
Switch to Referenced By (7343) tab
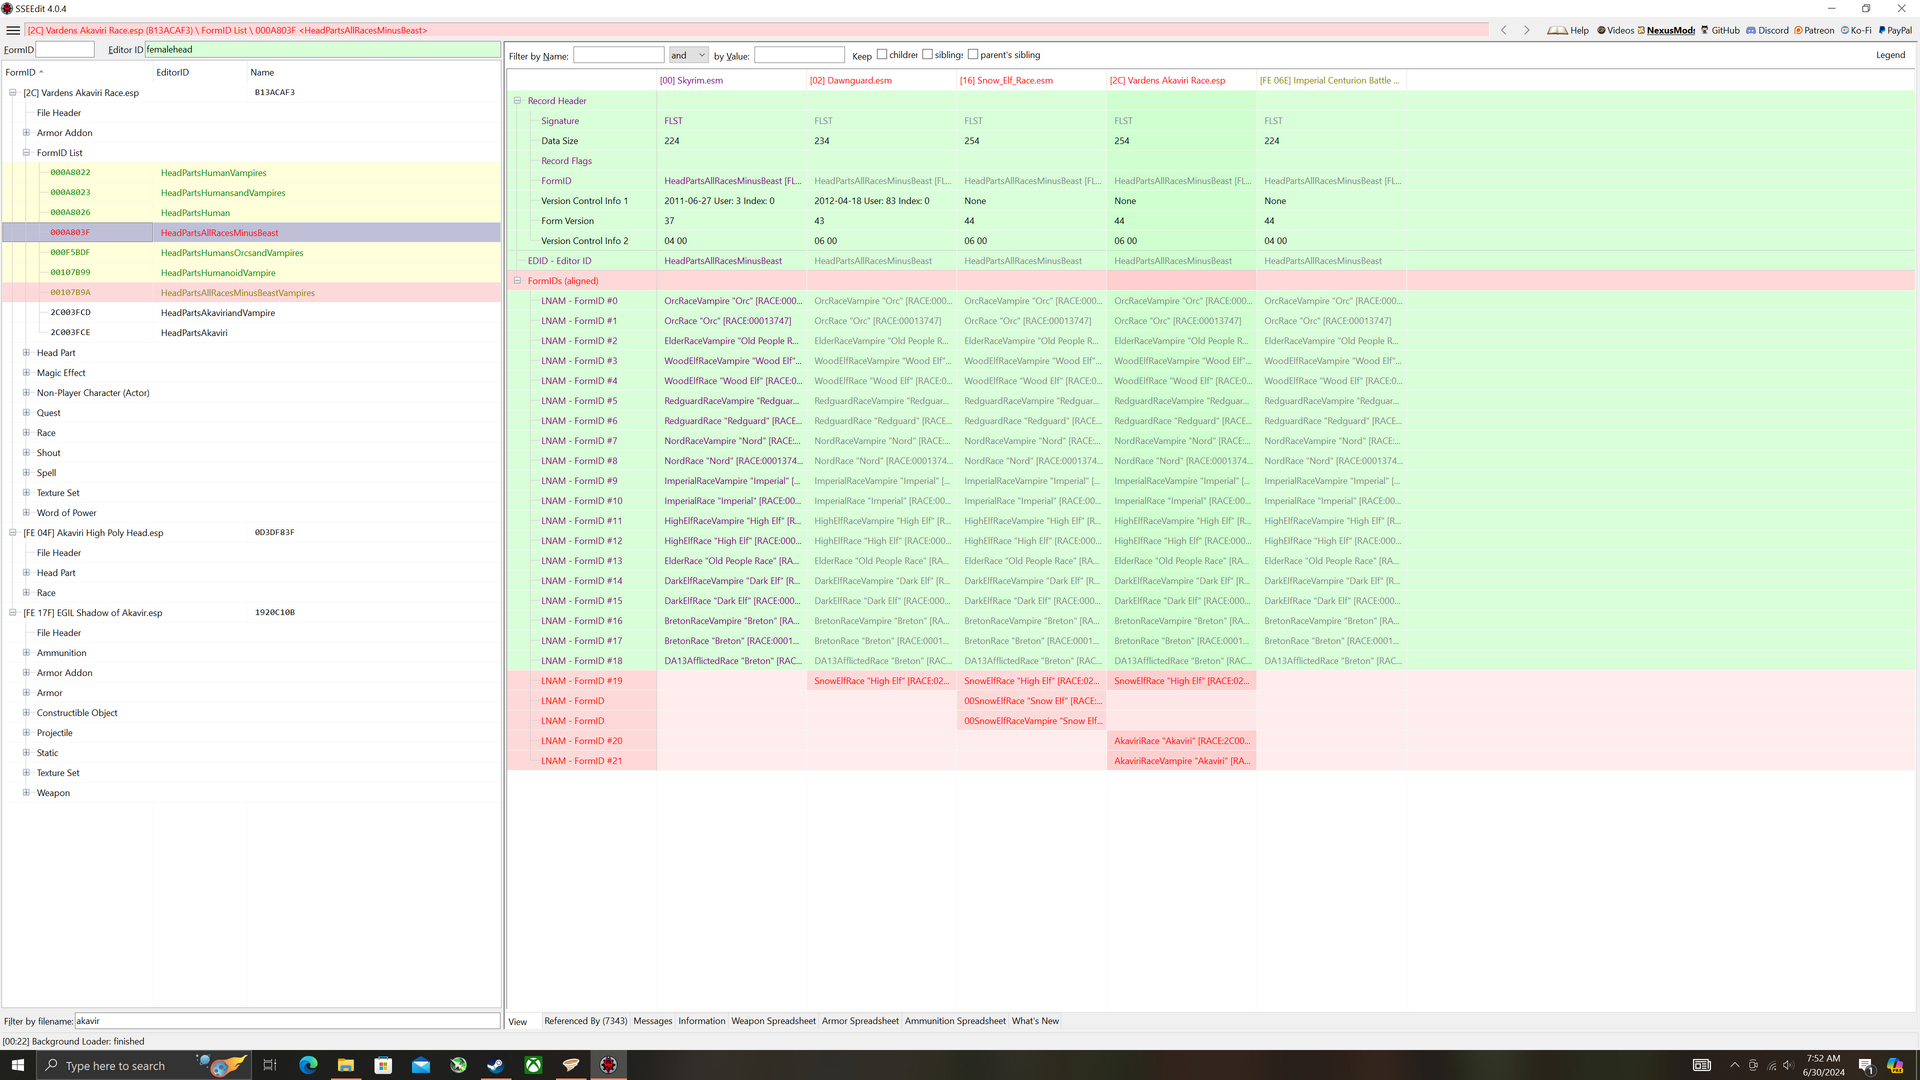(x=586, y=1021)
